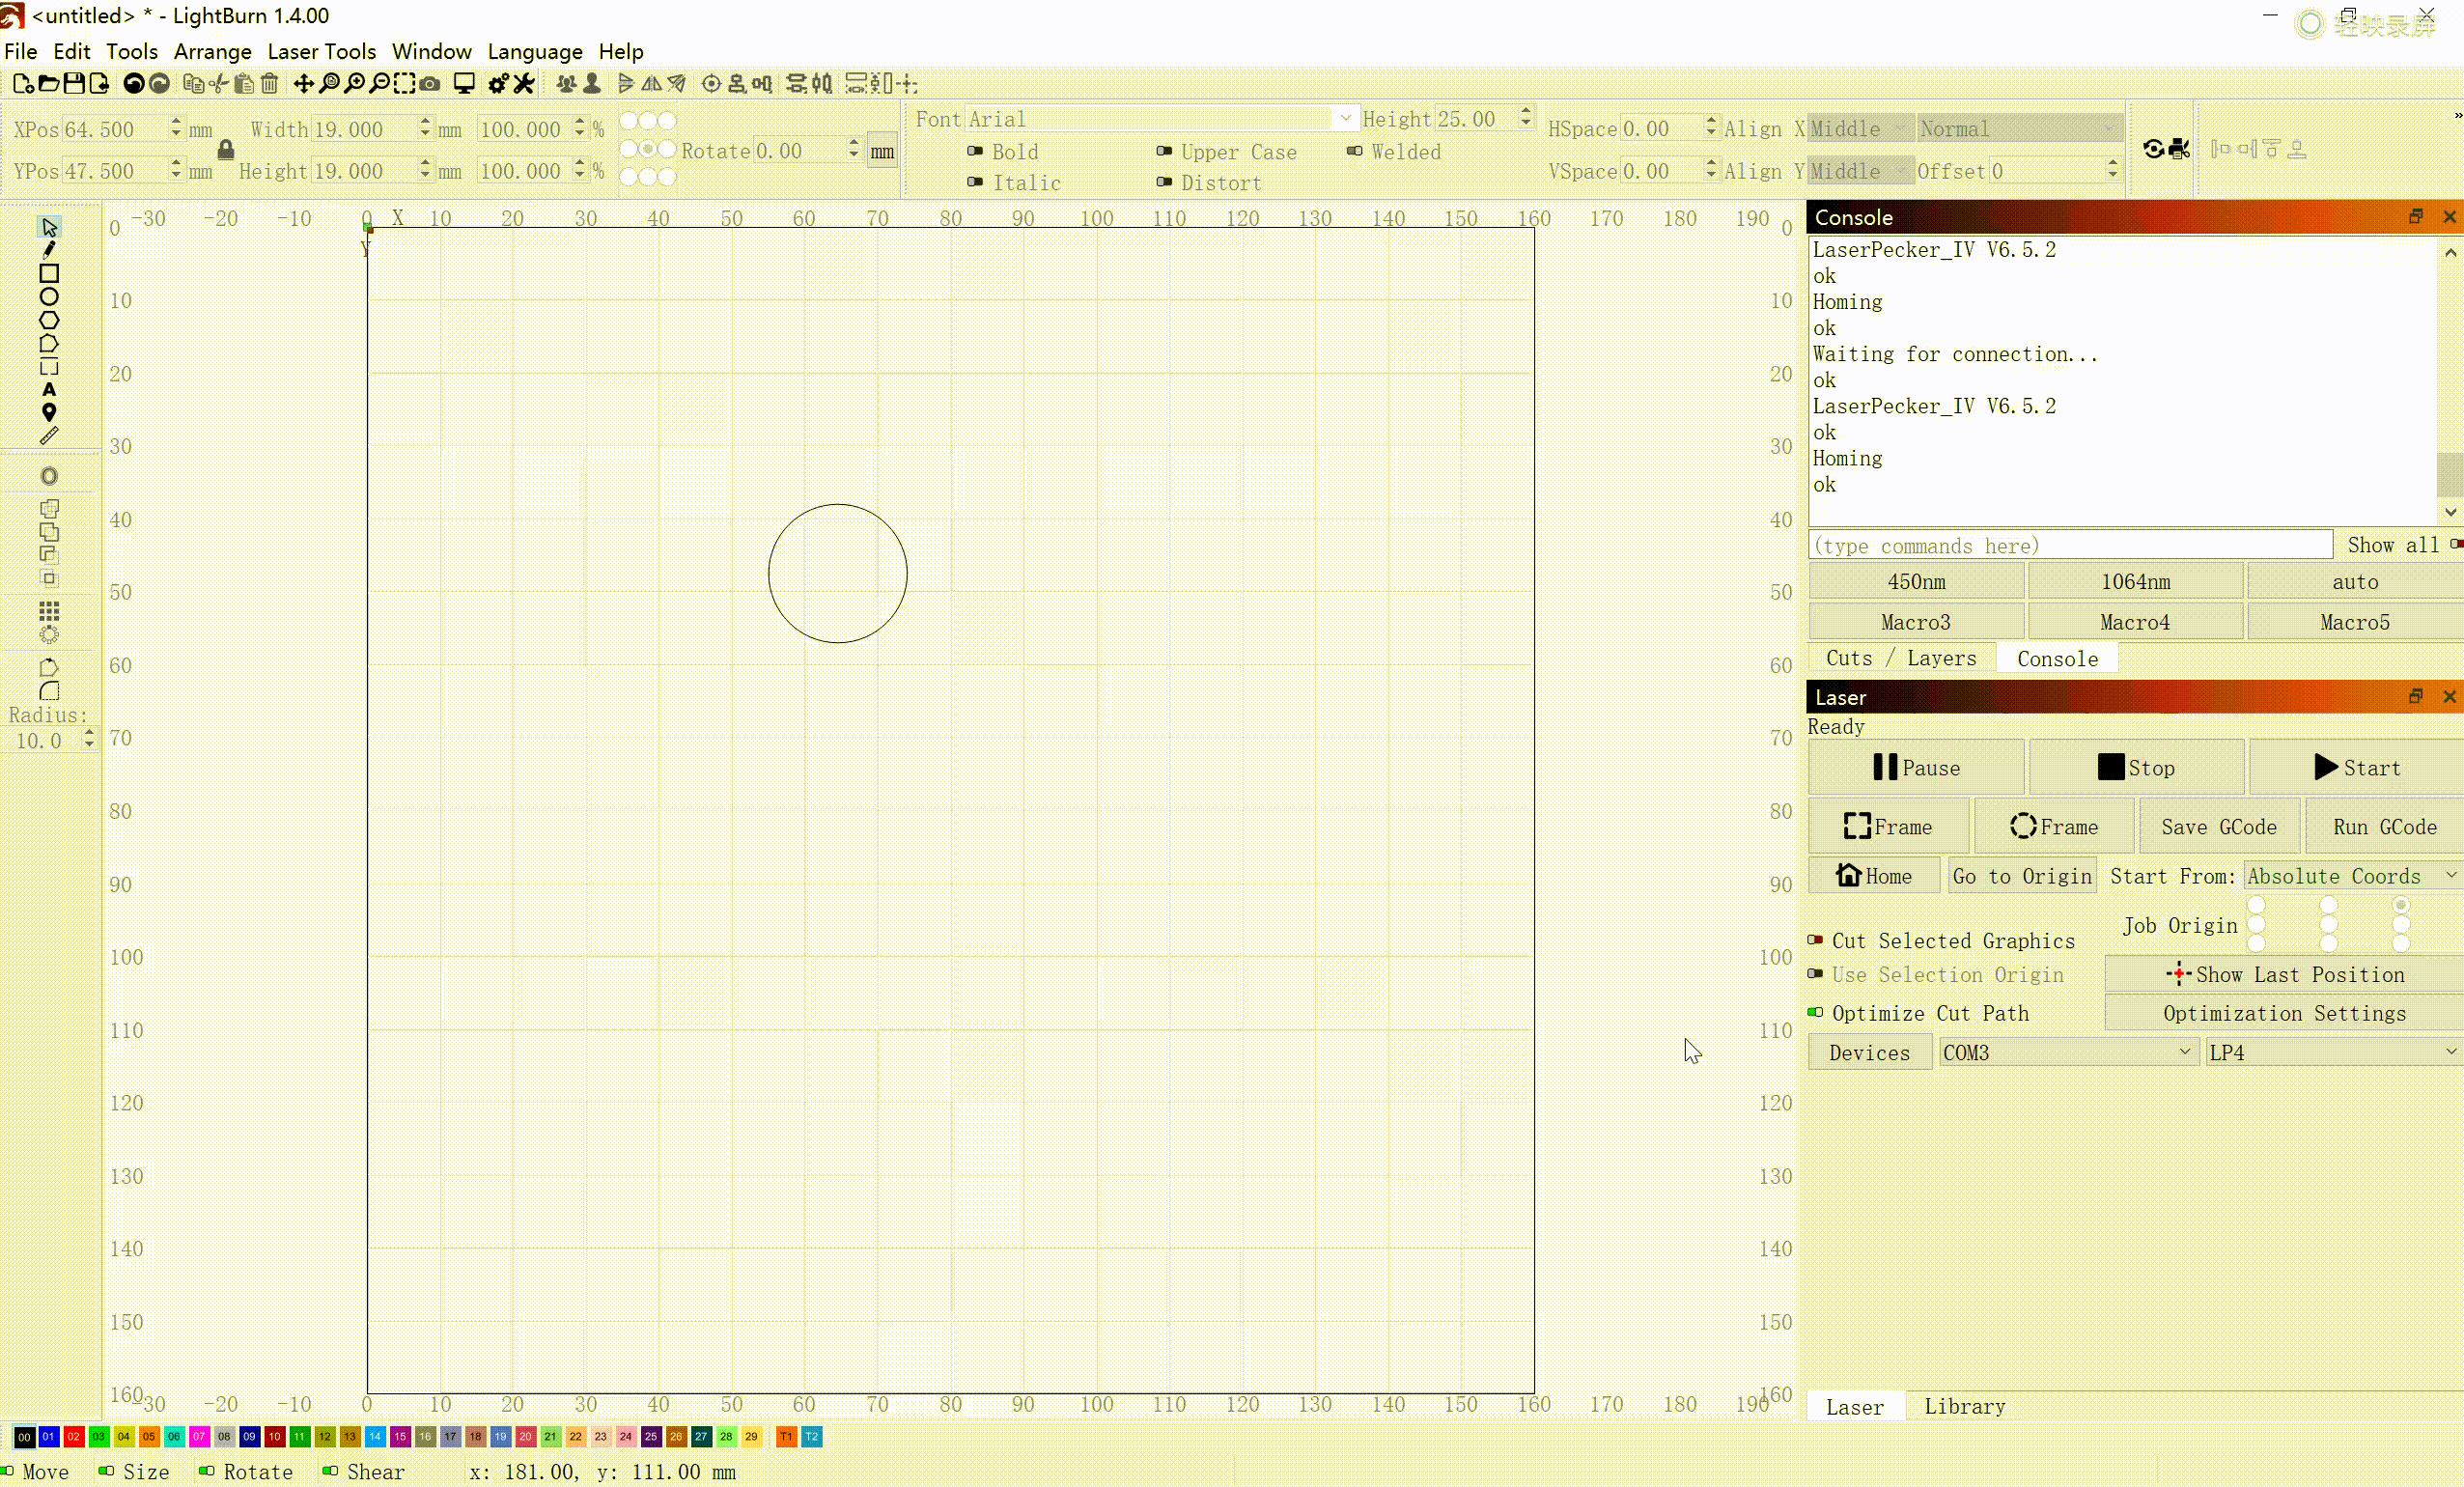Viewport: 2464px width, 1487px height.
Task: Select the Create Text tool
Action: point(49,390)
